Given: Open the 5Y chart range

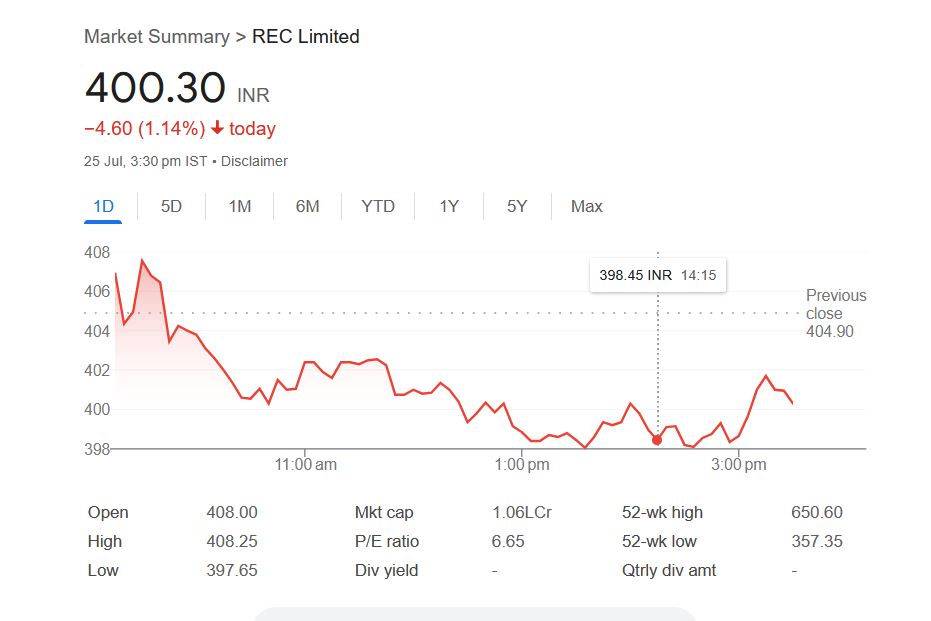Looking at the screenshot, I should 516,206.
